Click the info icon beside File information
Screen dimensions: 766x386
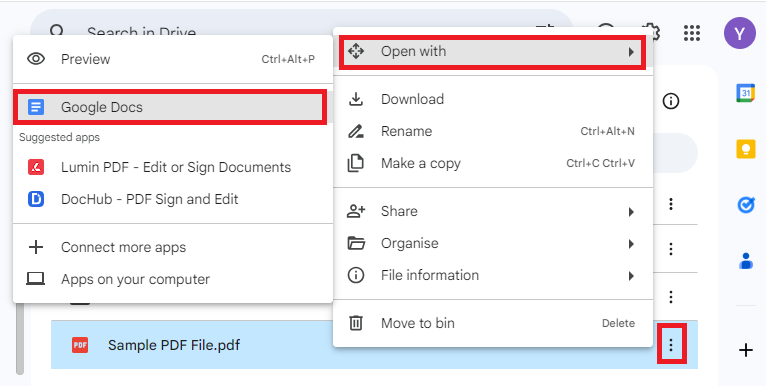point(356,275)
